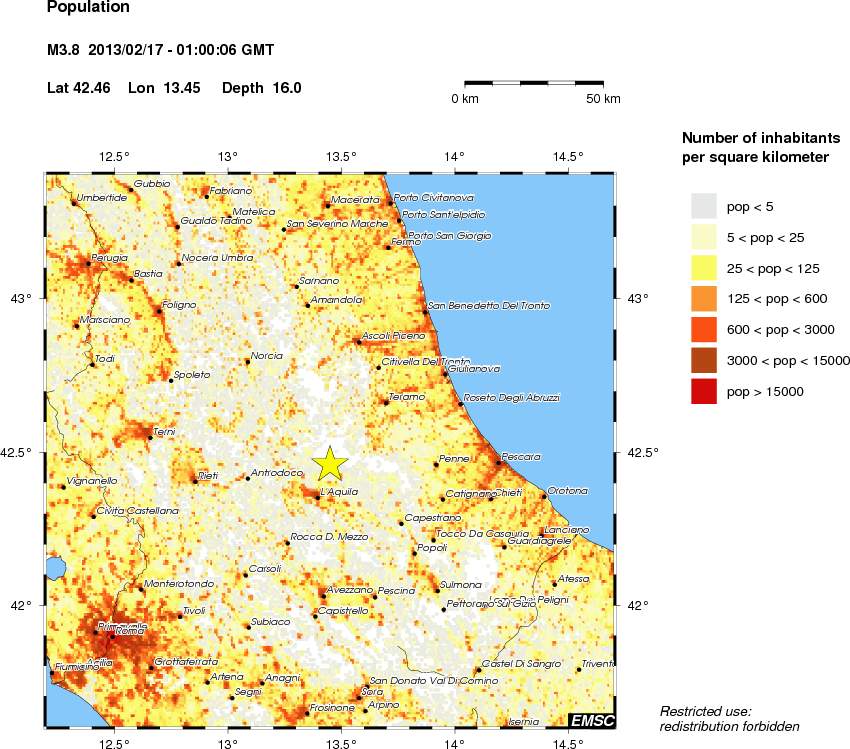Click the EMSC logo on the map
The image size is (850, 749).
[592, 720]
